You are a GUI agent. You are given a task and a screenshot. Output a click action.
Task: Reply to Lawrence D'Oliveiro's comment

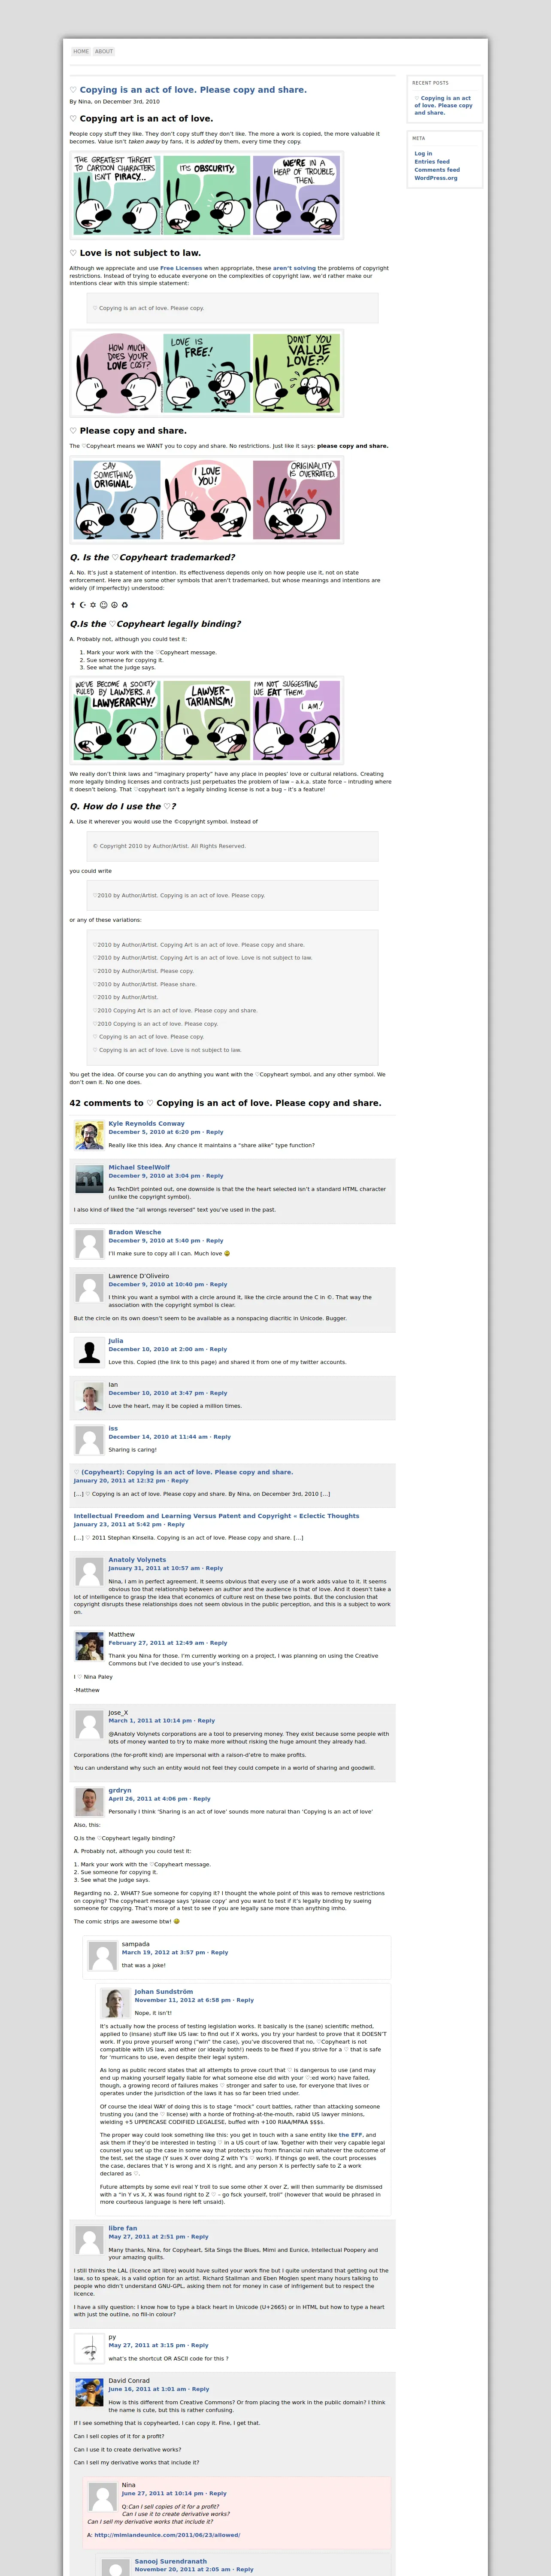pos(218,1285)
